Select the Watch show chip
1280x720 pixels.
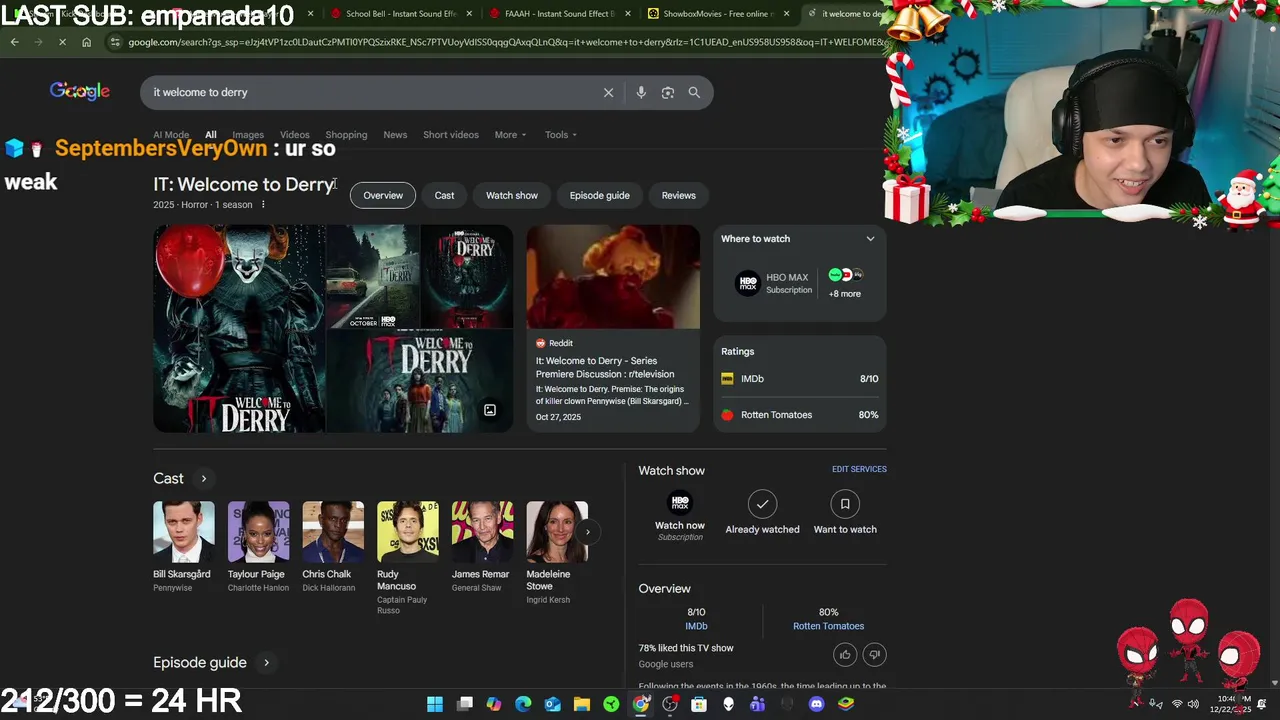(x=512, y=195)
